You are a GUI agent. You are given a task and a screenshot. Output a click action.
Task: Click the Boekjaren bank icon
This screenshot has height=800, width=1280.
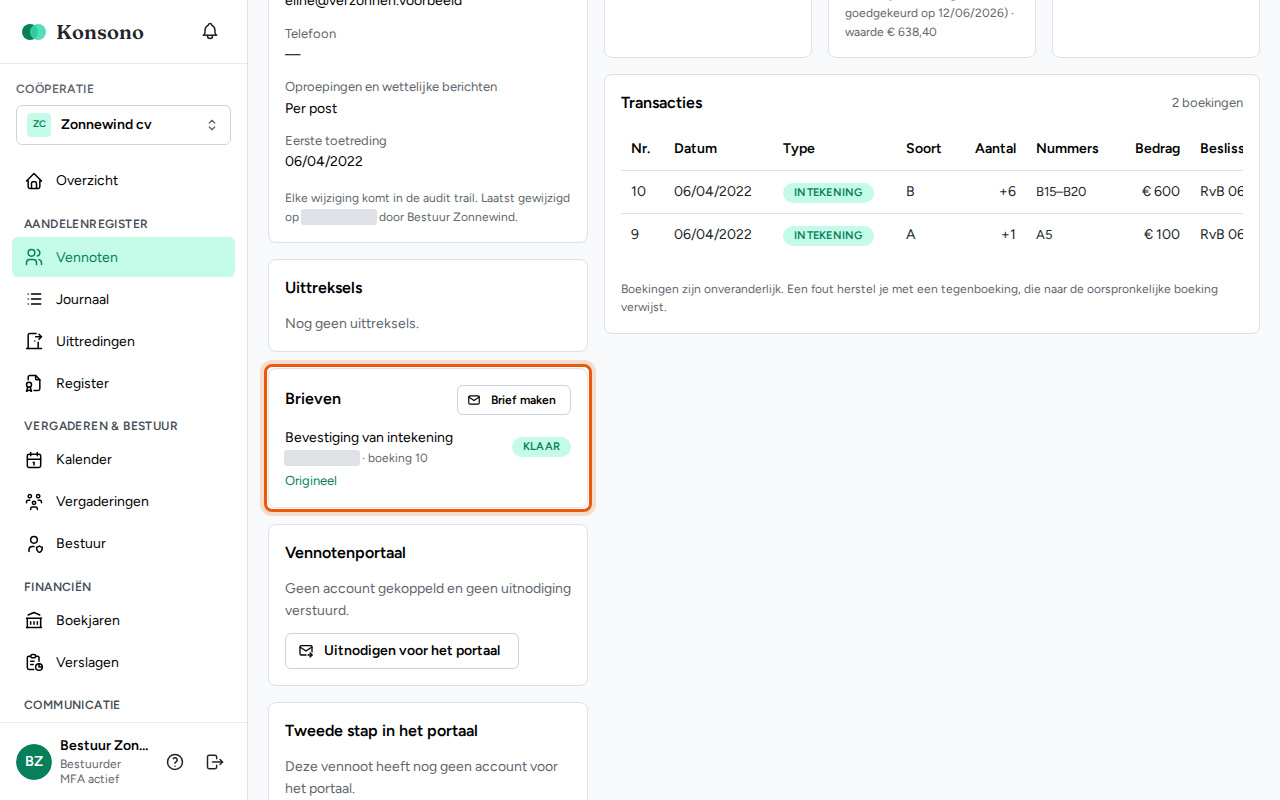tap(35, 621)
